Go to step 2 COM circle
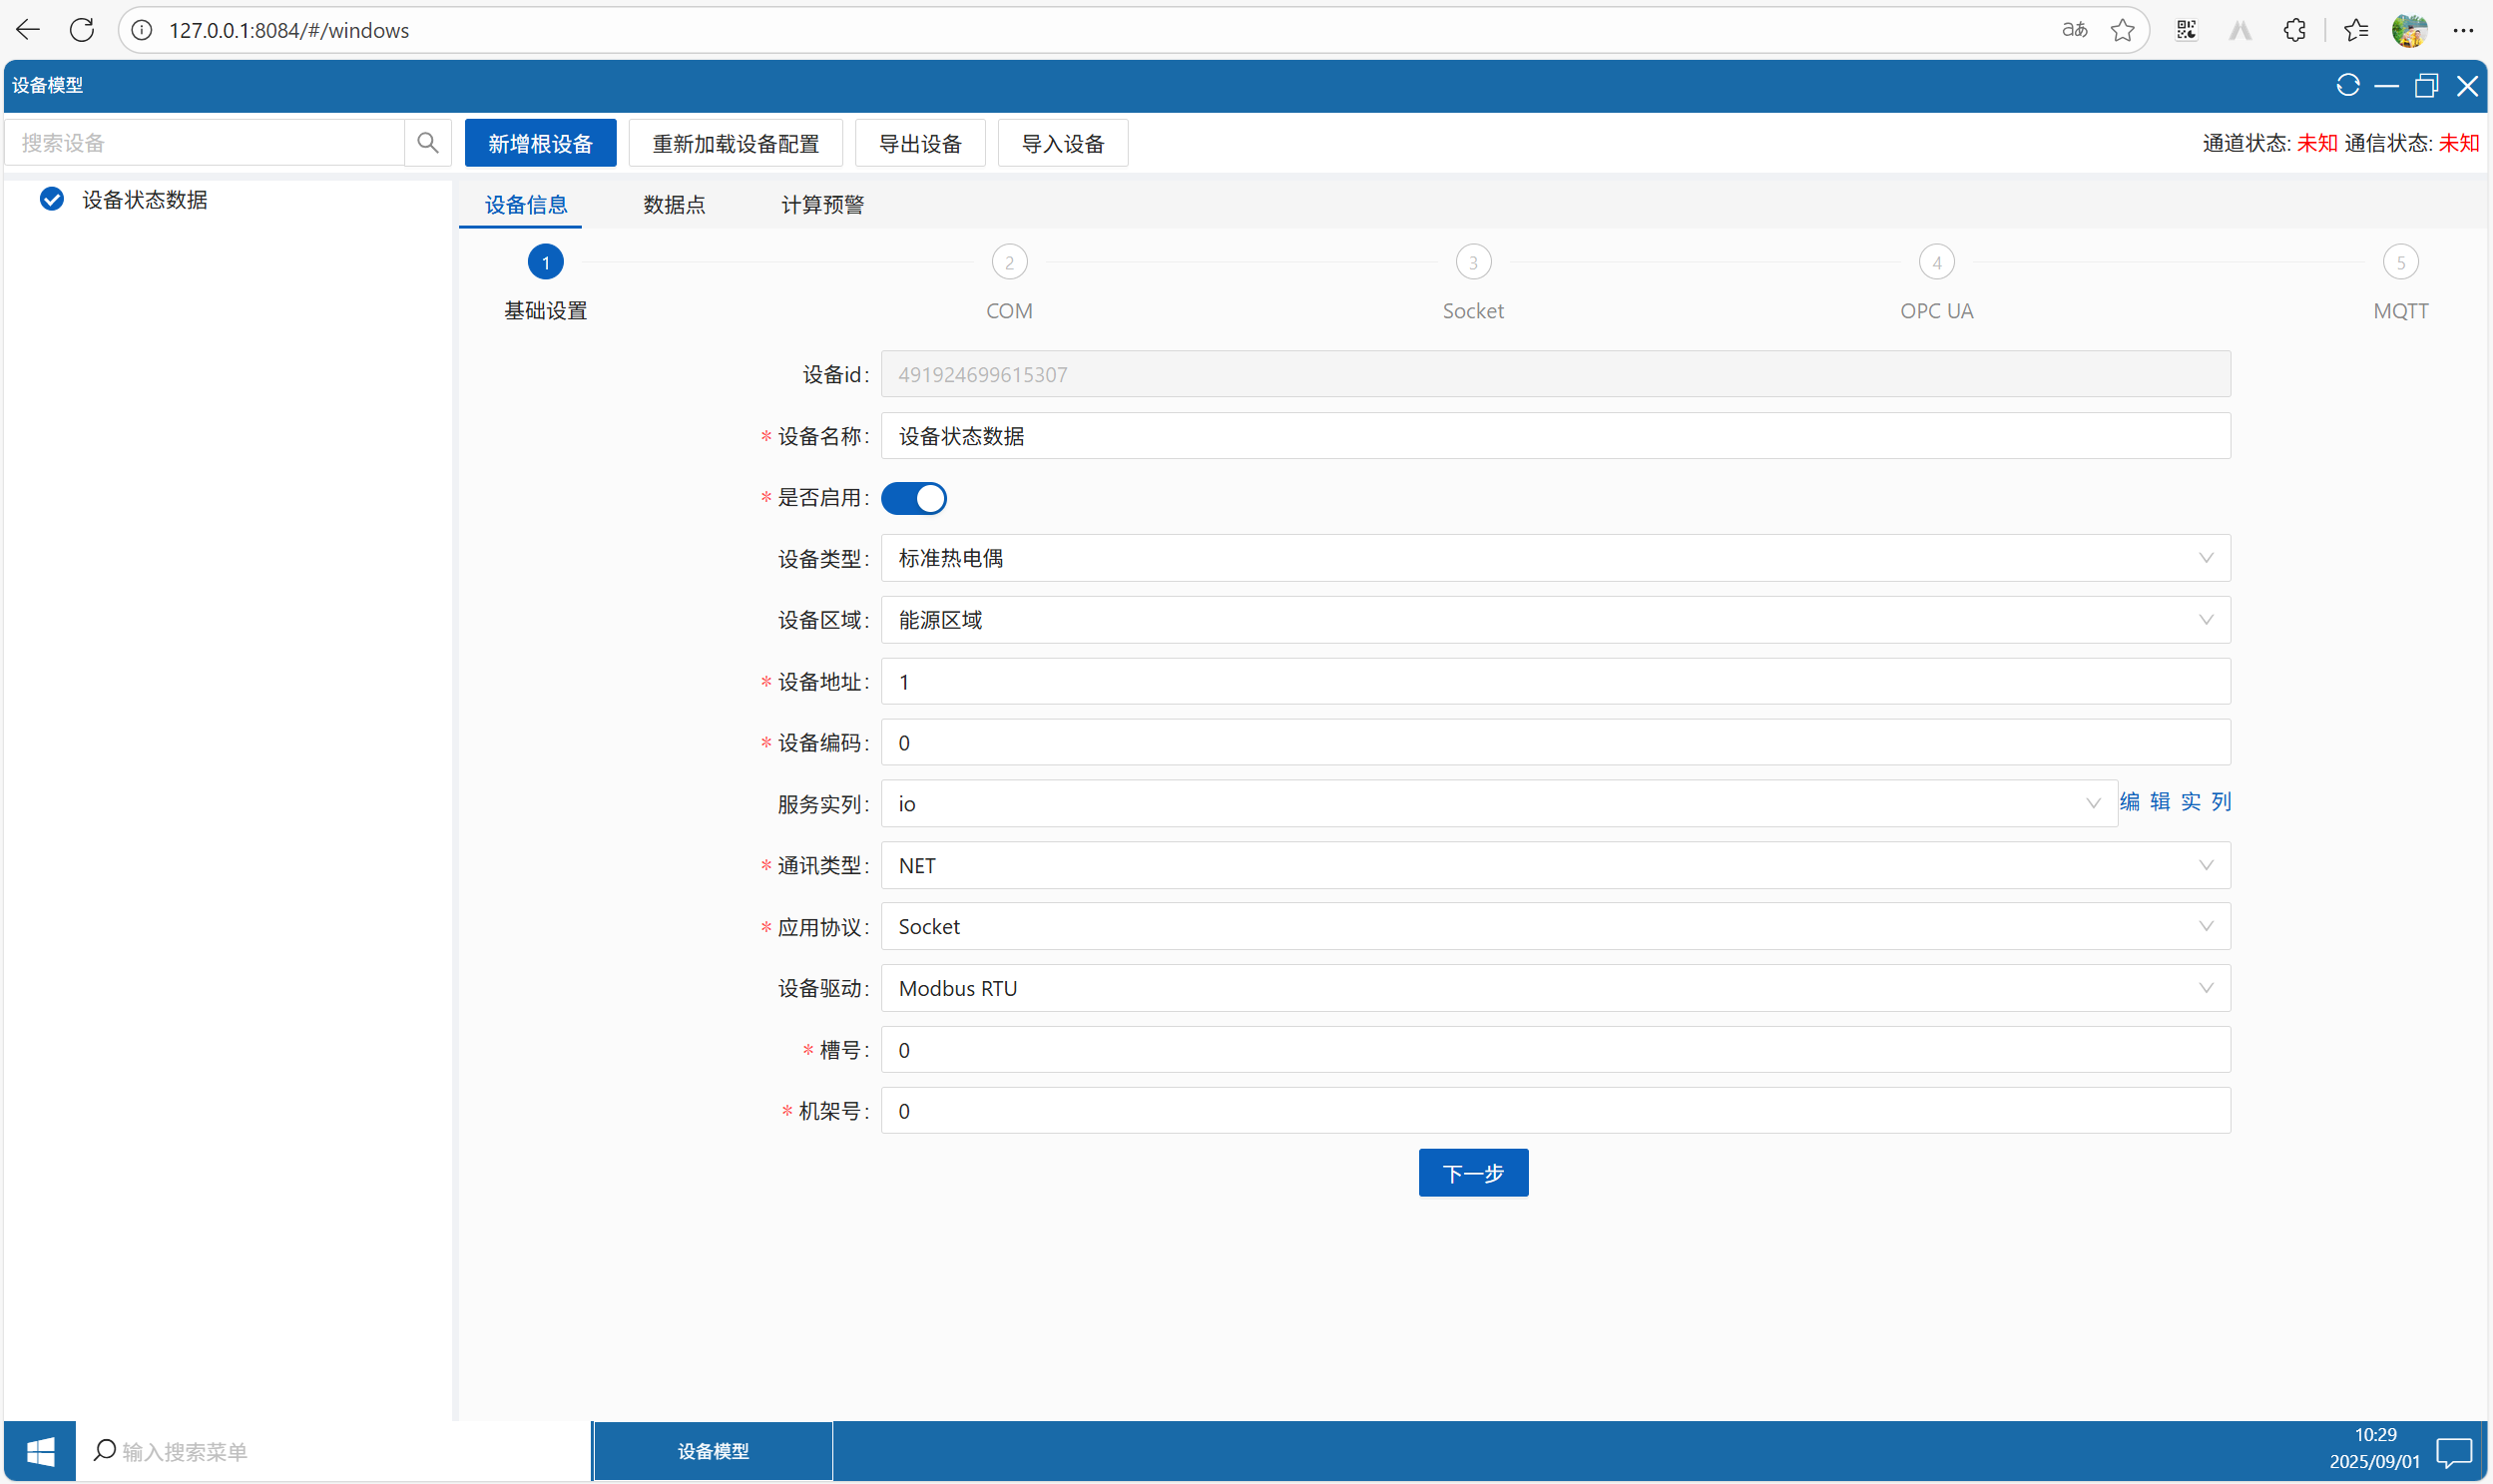This screenshot has width=2493, height=1484. click(1009, 263)
